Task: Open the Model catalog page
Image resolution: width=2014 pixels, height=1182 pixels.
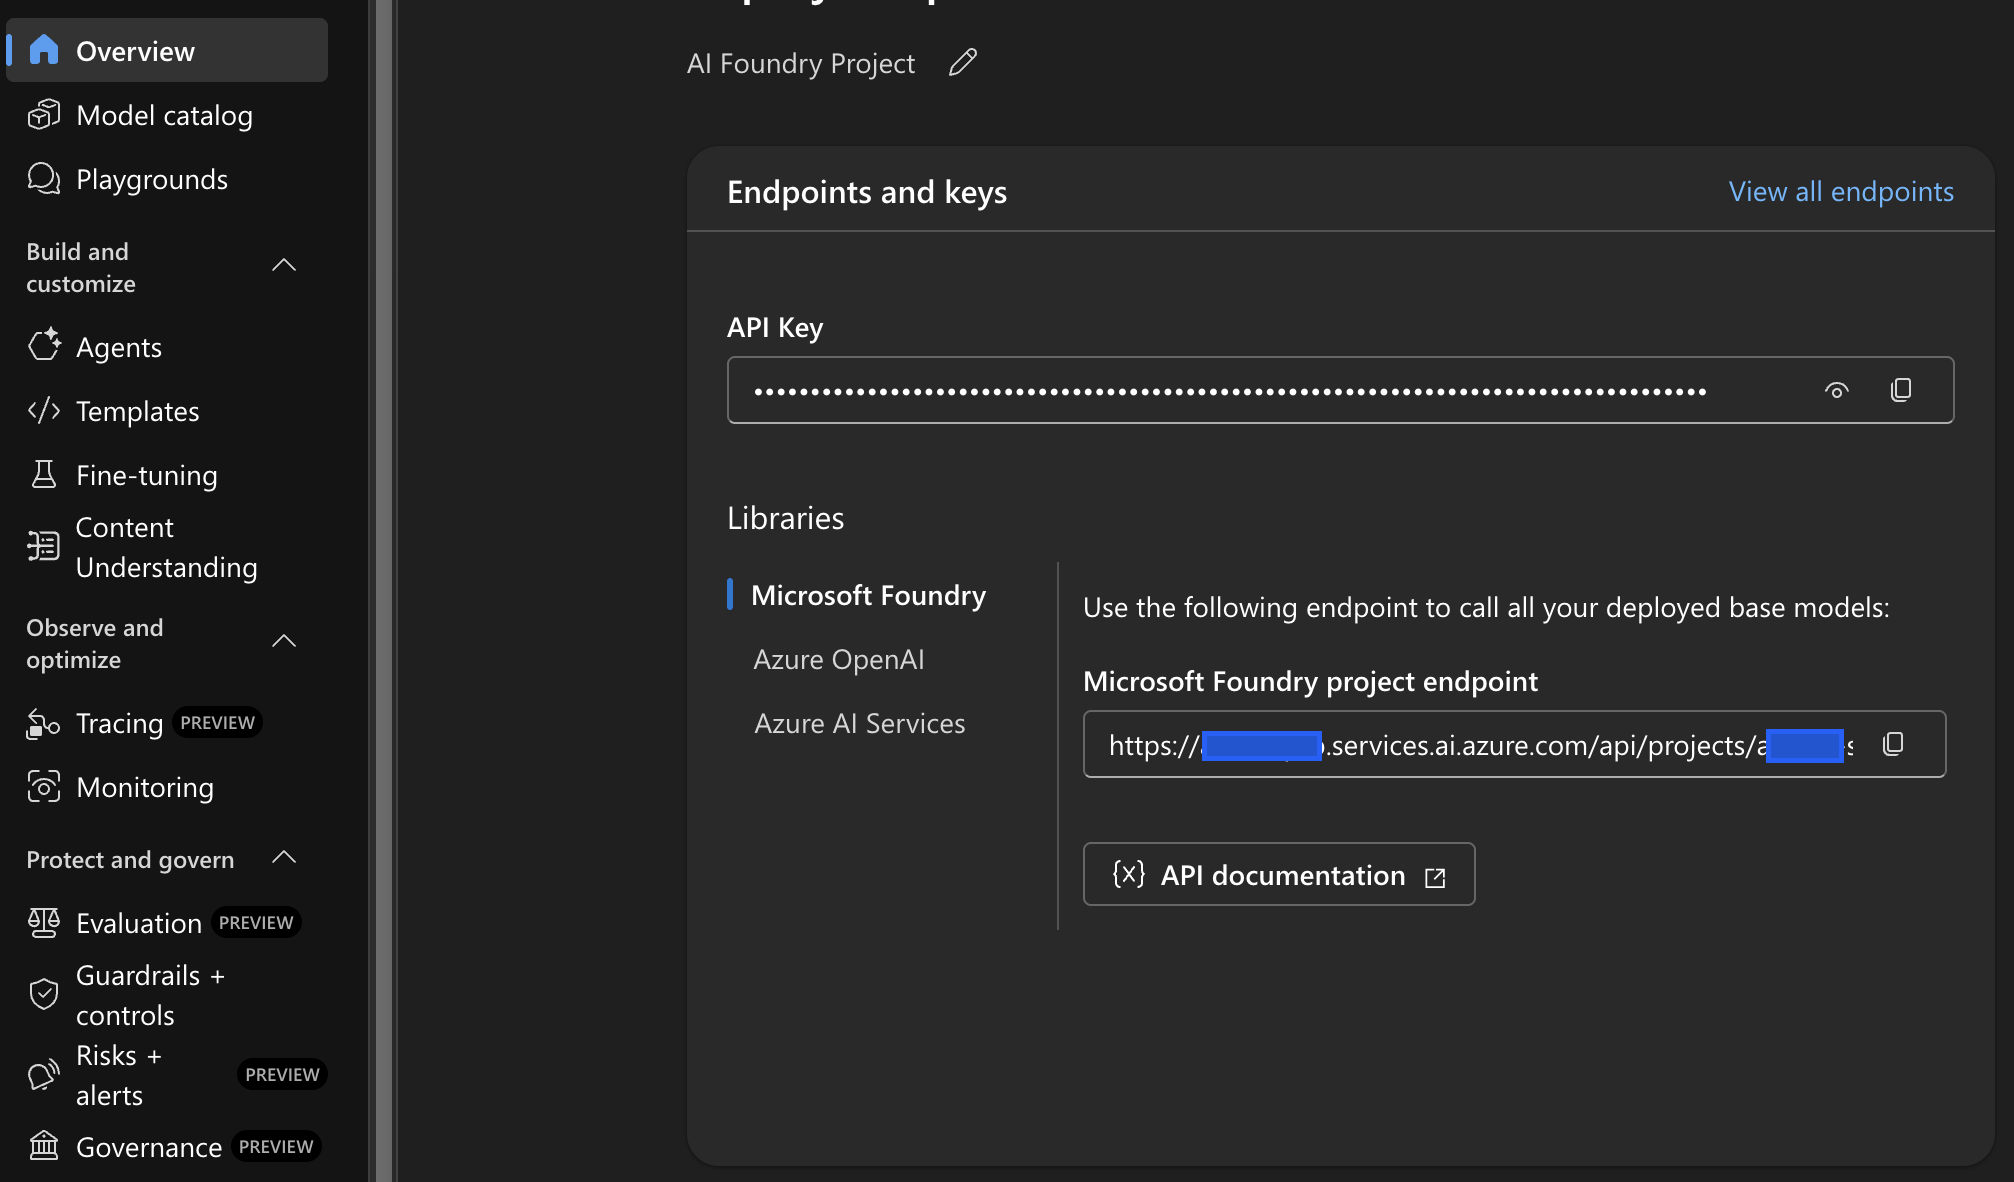Action: [x=164, y=115]
